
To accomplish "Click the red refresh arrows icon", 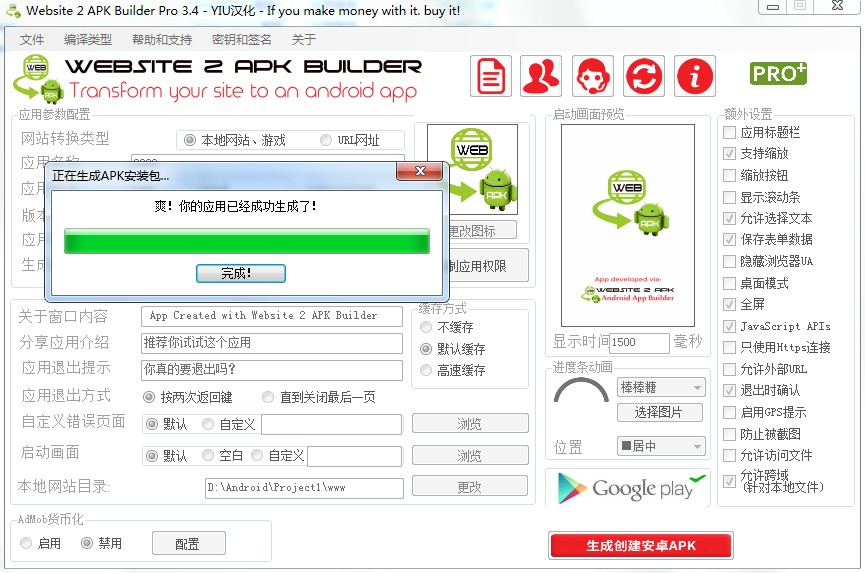I will coord(644,76).
